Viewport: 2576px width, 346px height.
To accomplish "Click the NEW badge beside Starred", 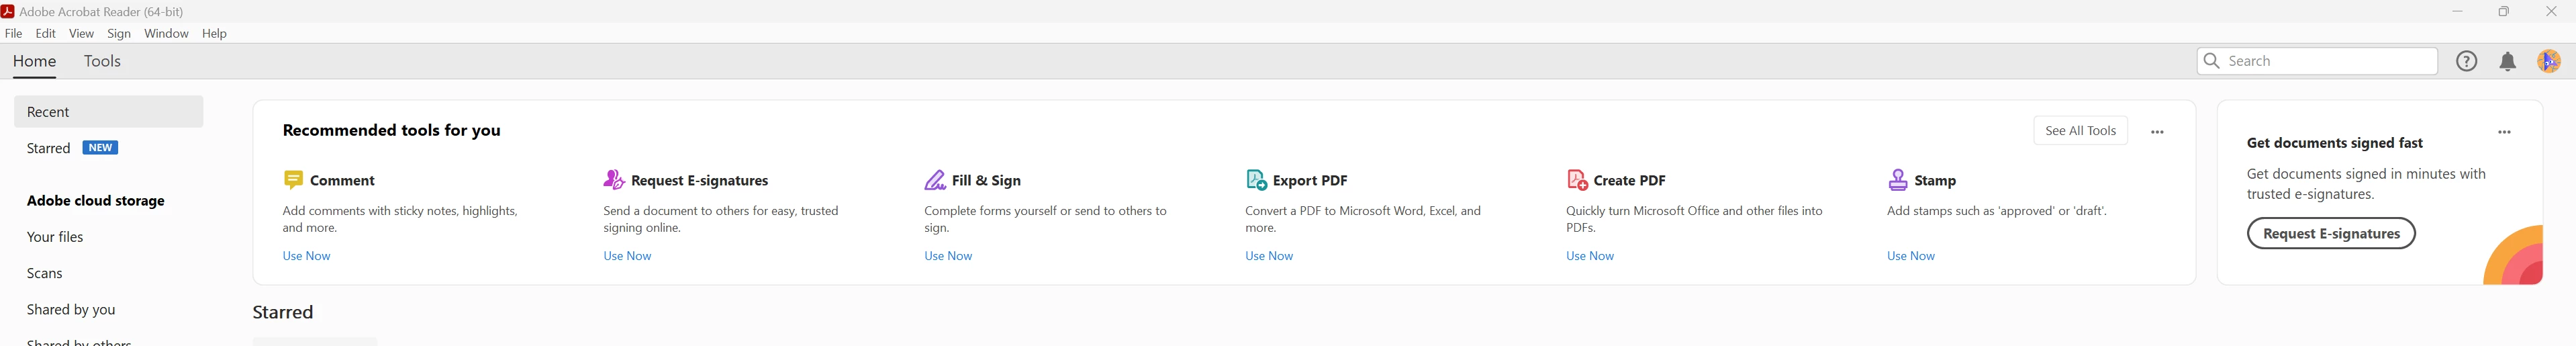I will [x=100, y=148].
